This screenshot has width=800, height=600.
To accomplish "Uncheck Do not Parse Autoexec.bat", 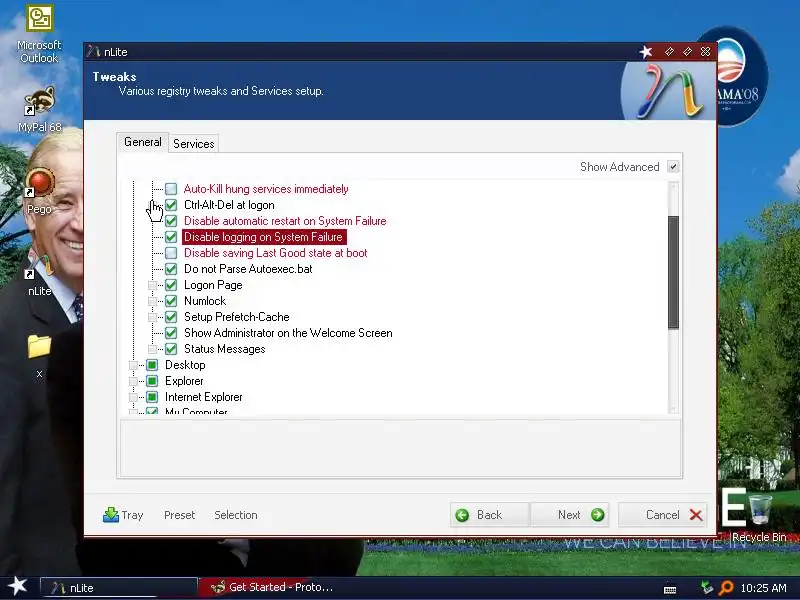I will tap(171, 269).
